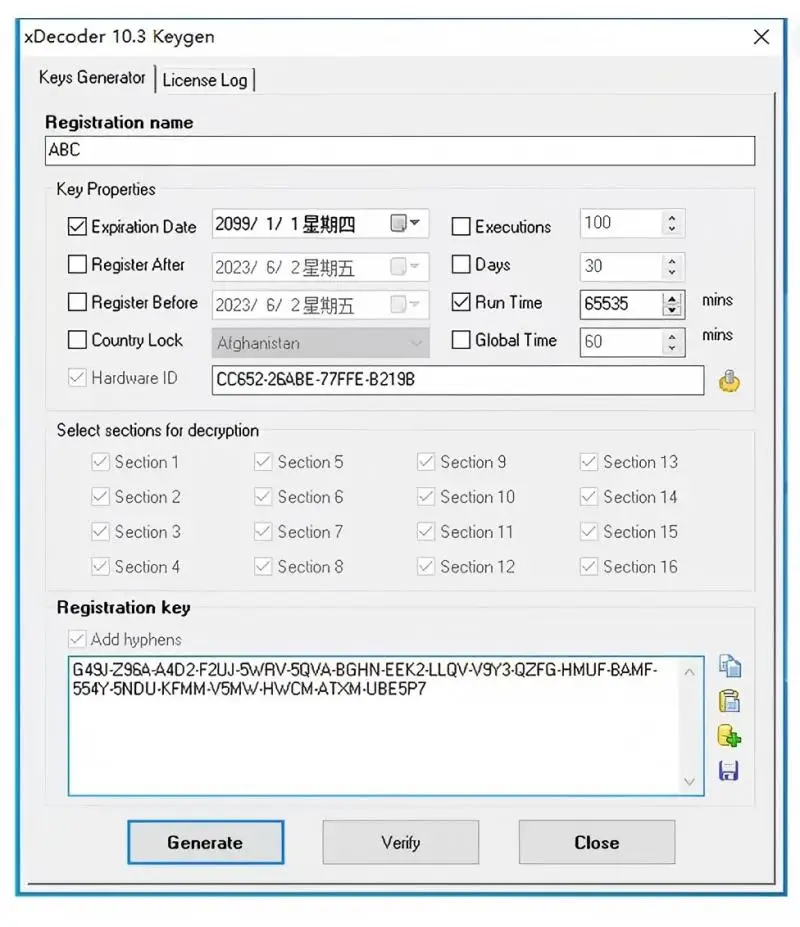Click the paste clipboard icon beside key box

pyautogui.click(x=730, y=701)
